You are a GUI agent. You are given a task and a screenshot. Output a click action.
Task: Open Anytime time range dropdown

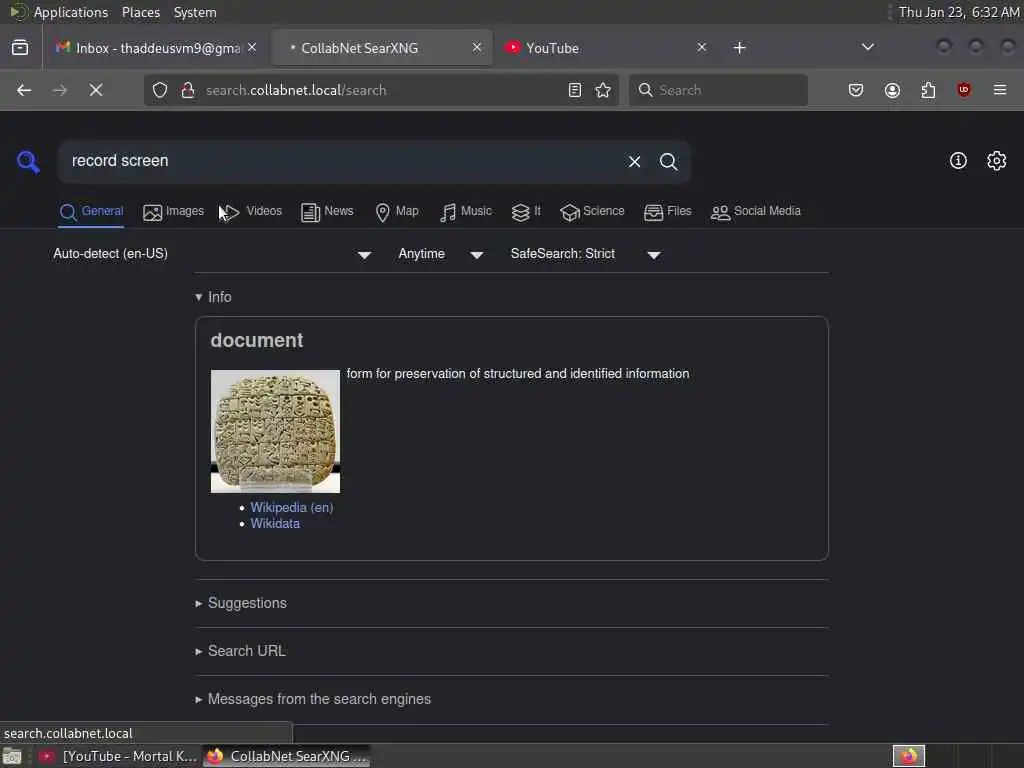coord(440,254)
